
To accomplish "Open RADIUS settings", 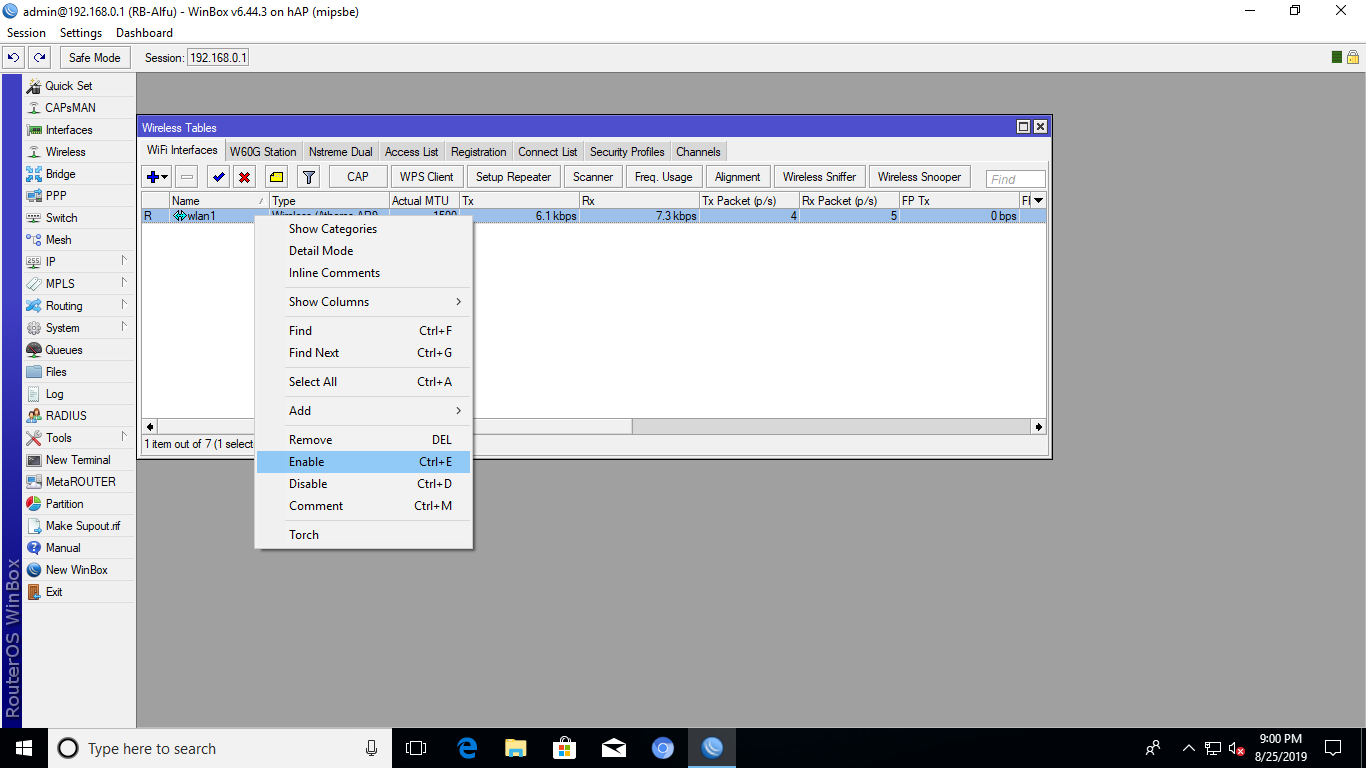I will coord(78,416).
